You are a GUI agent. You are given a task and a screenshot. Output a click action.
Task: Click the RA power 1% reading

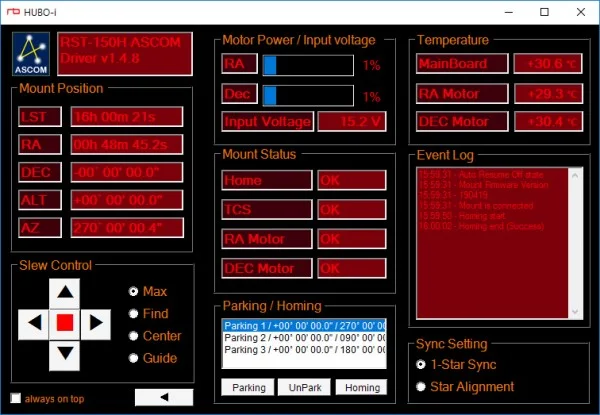tap(372, 65)
